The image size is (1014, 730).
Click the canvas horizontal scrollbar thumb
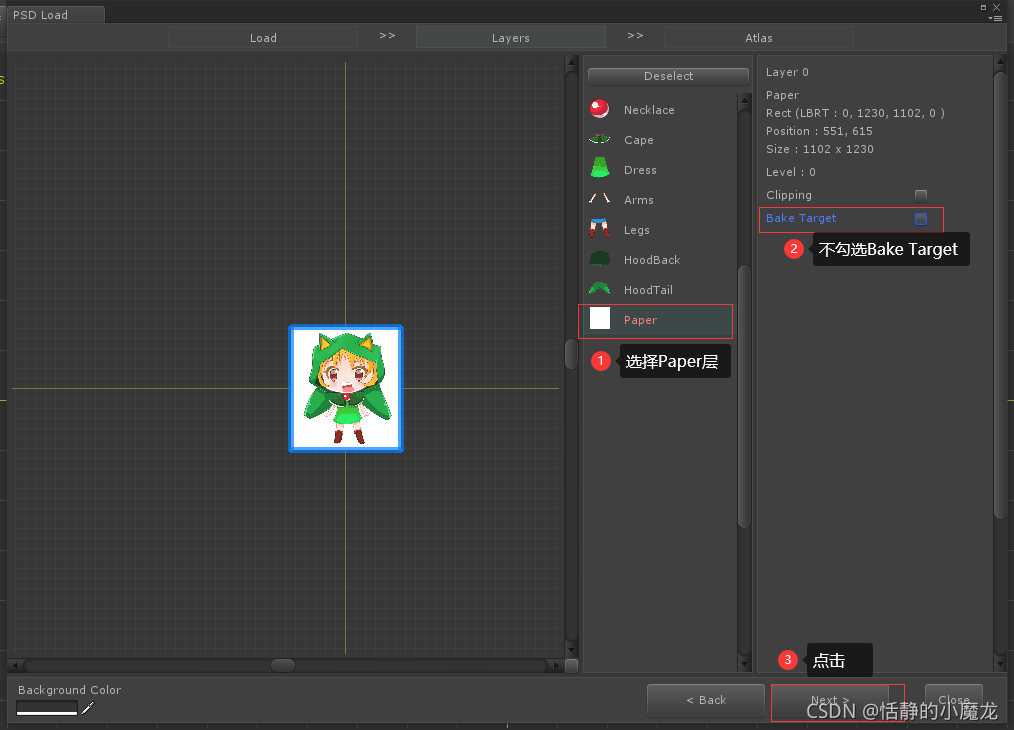pos(283,665)
